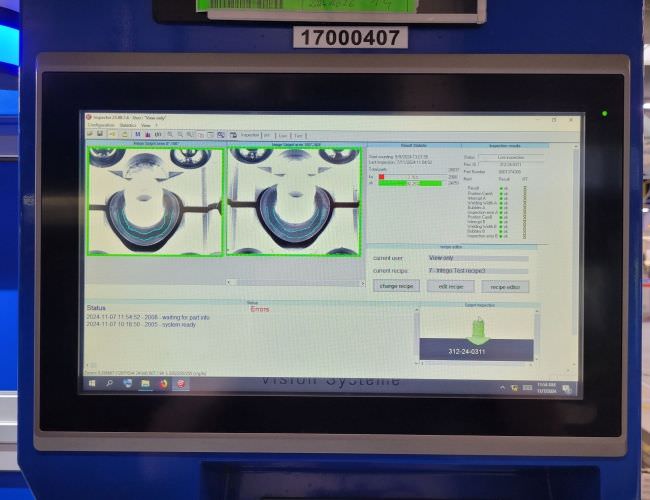Click the green indicator in Welding Width A row
The image size is (650, 500).
pyautogui.click(x=501, y=203)
